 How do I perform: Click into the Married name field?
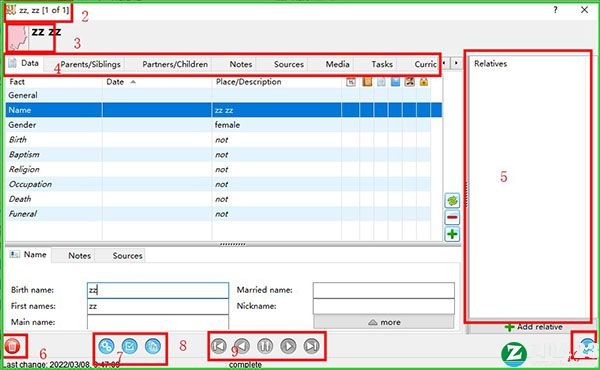384,290
